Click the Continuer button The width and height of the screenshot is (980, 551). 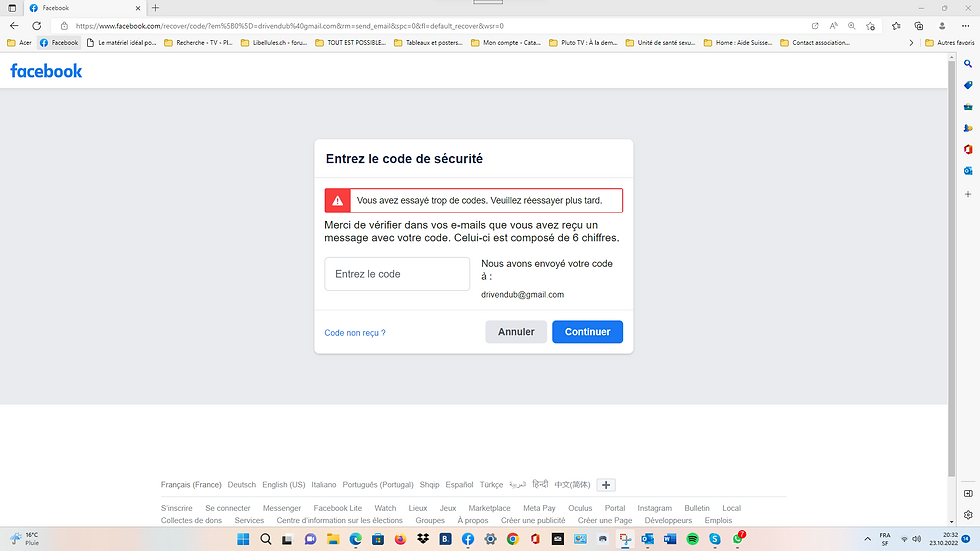[588, 332]
